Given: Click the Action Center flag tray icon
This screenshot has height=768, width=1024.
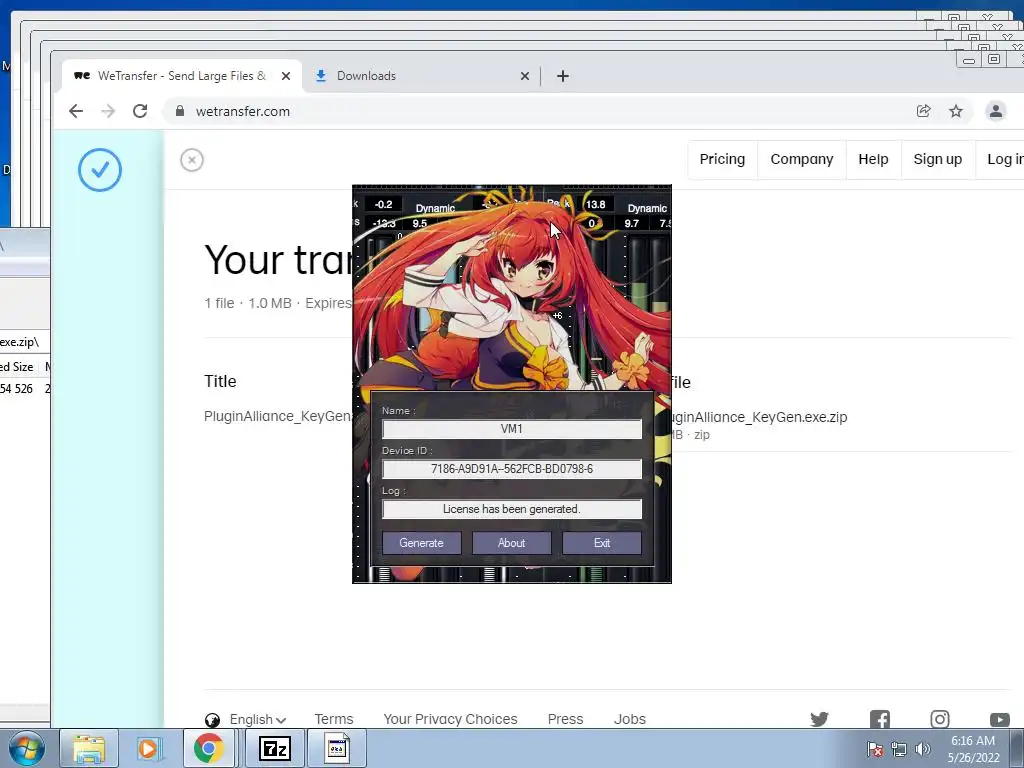Looking at the screenshot, I should point(875,749).
